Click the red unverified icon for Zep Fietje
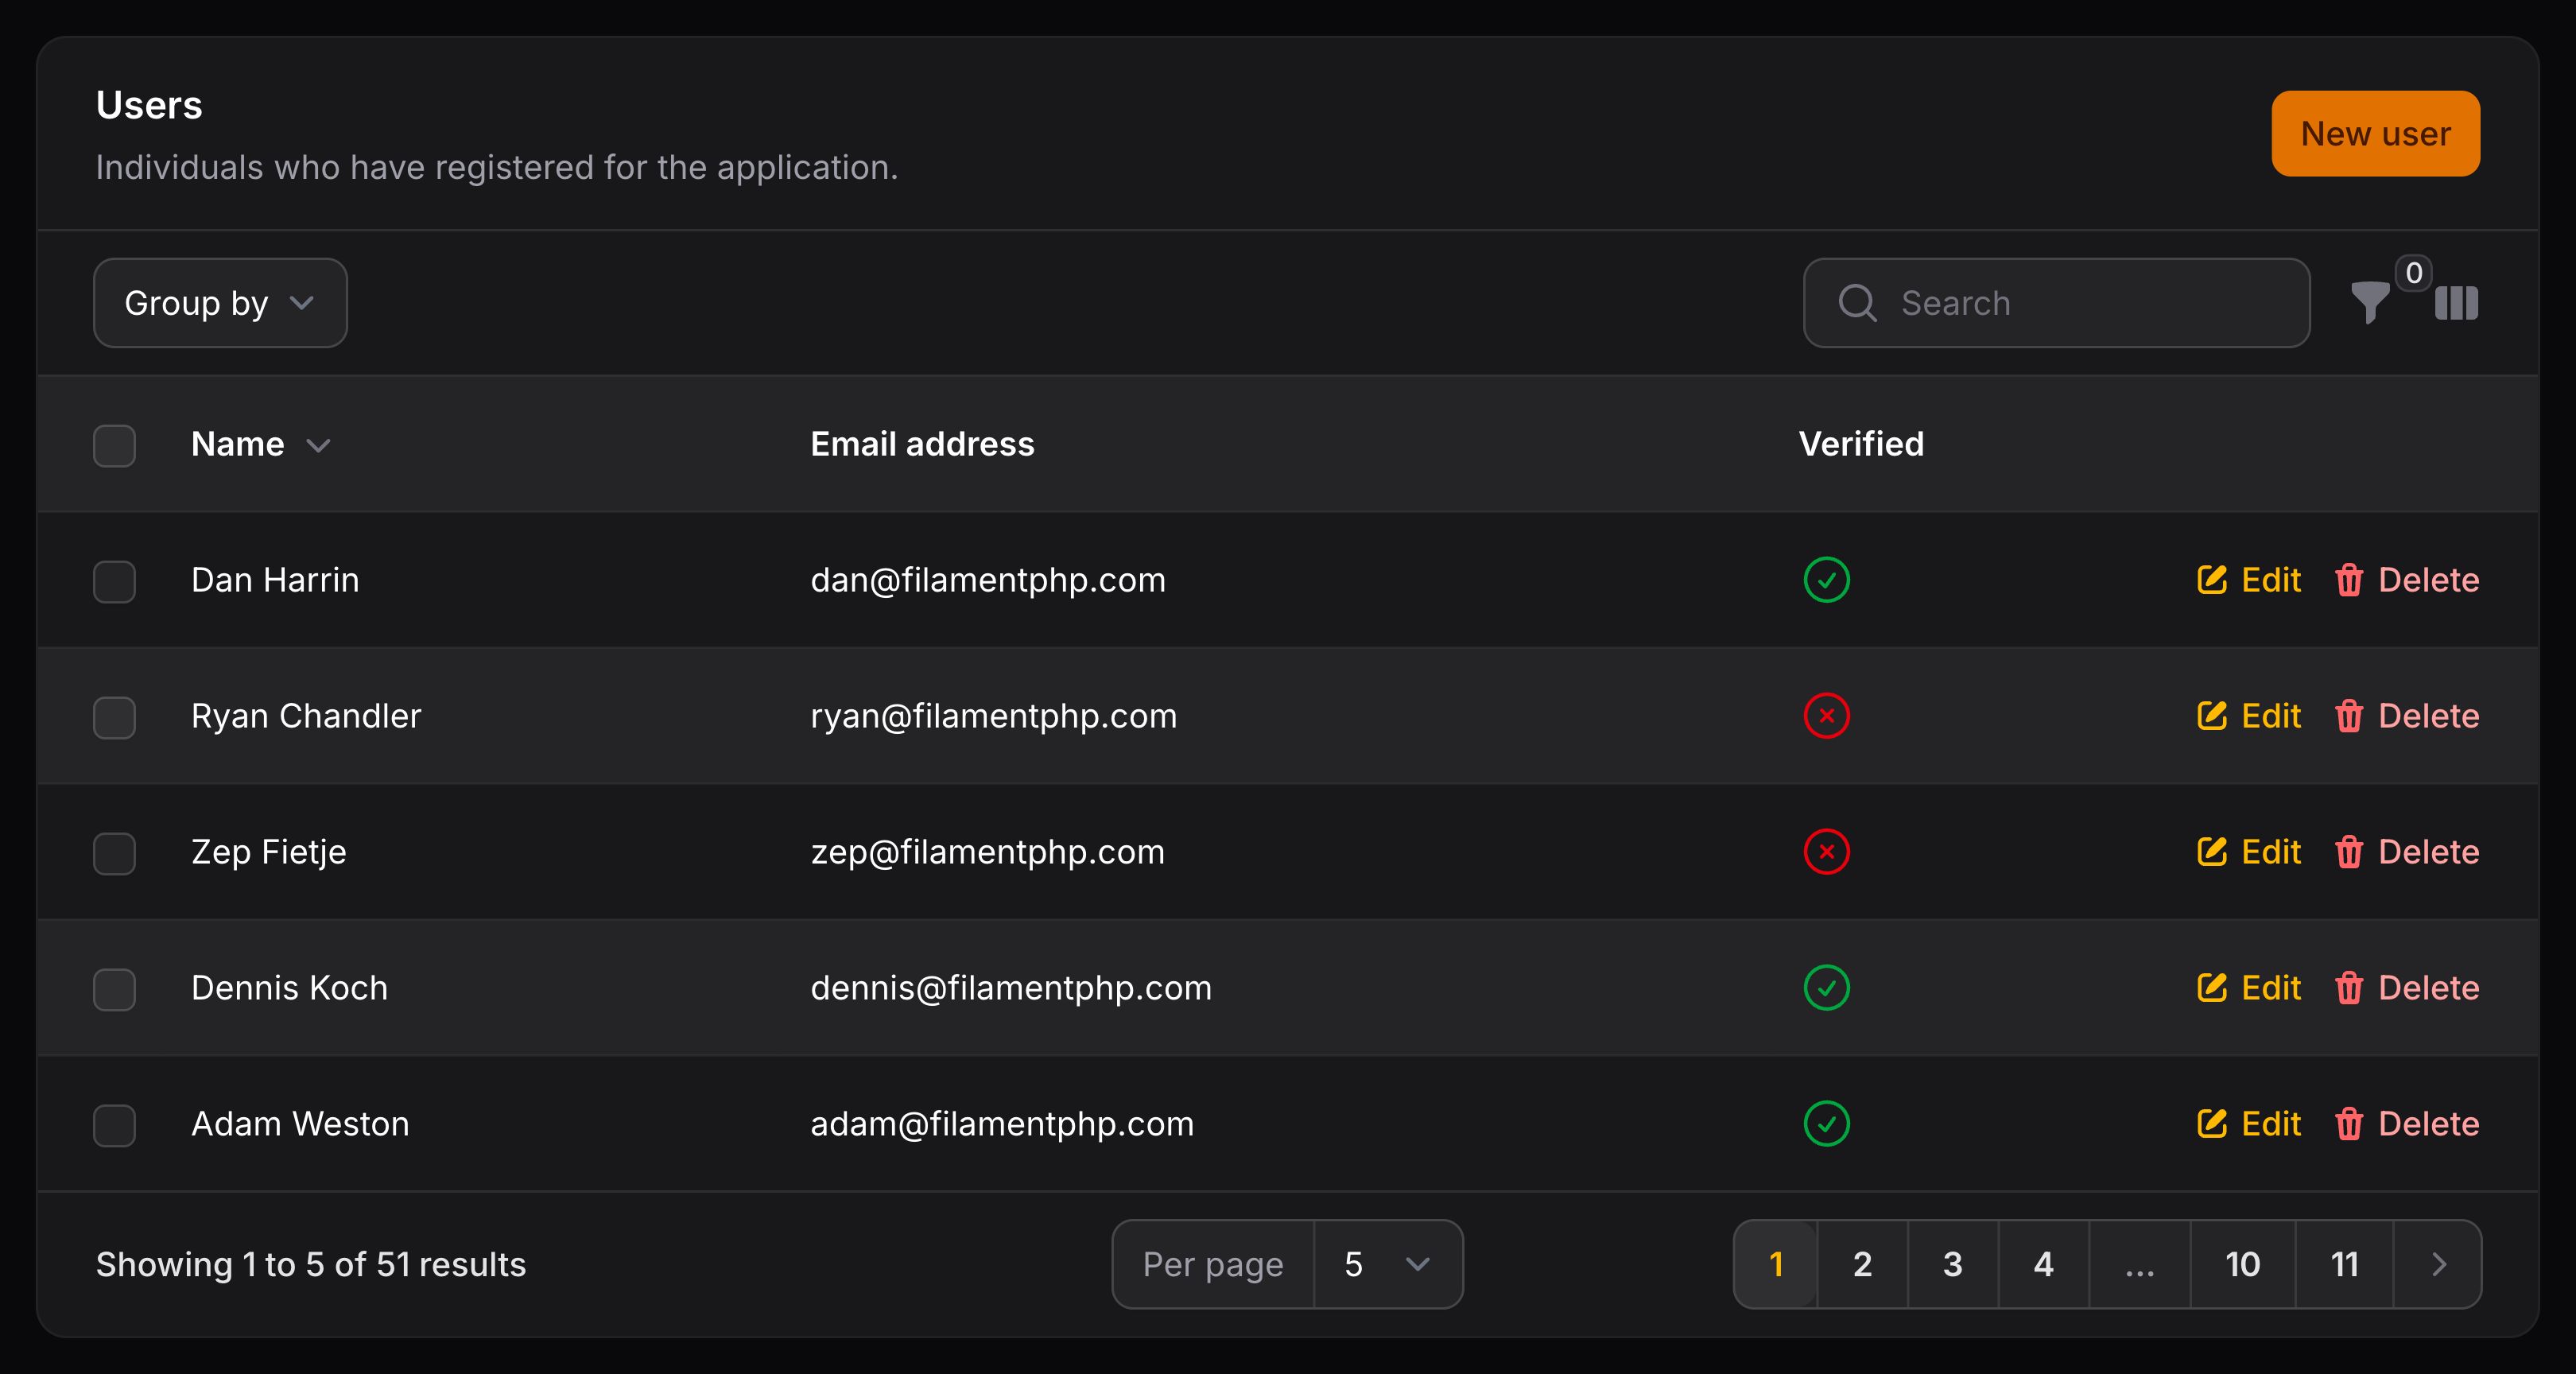The height and width of the screenshot is (1374, 2576). tap(1826, 852)
